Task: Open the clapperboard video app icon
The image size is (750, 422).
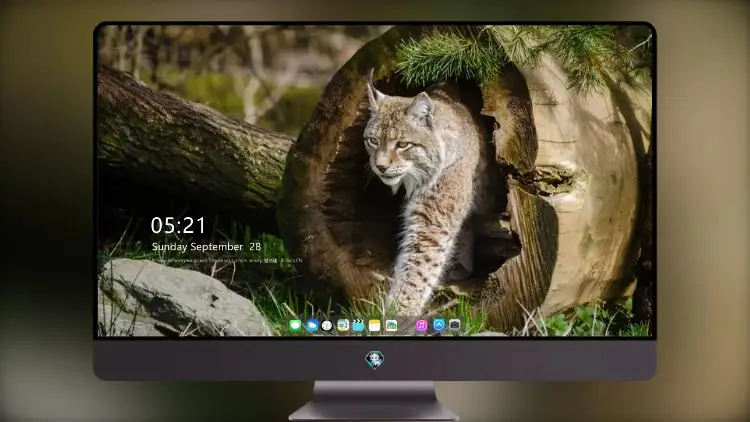Action: (358, 325)
